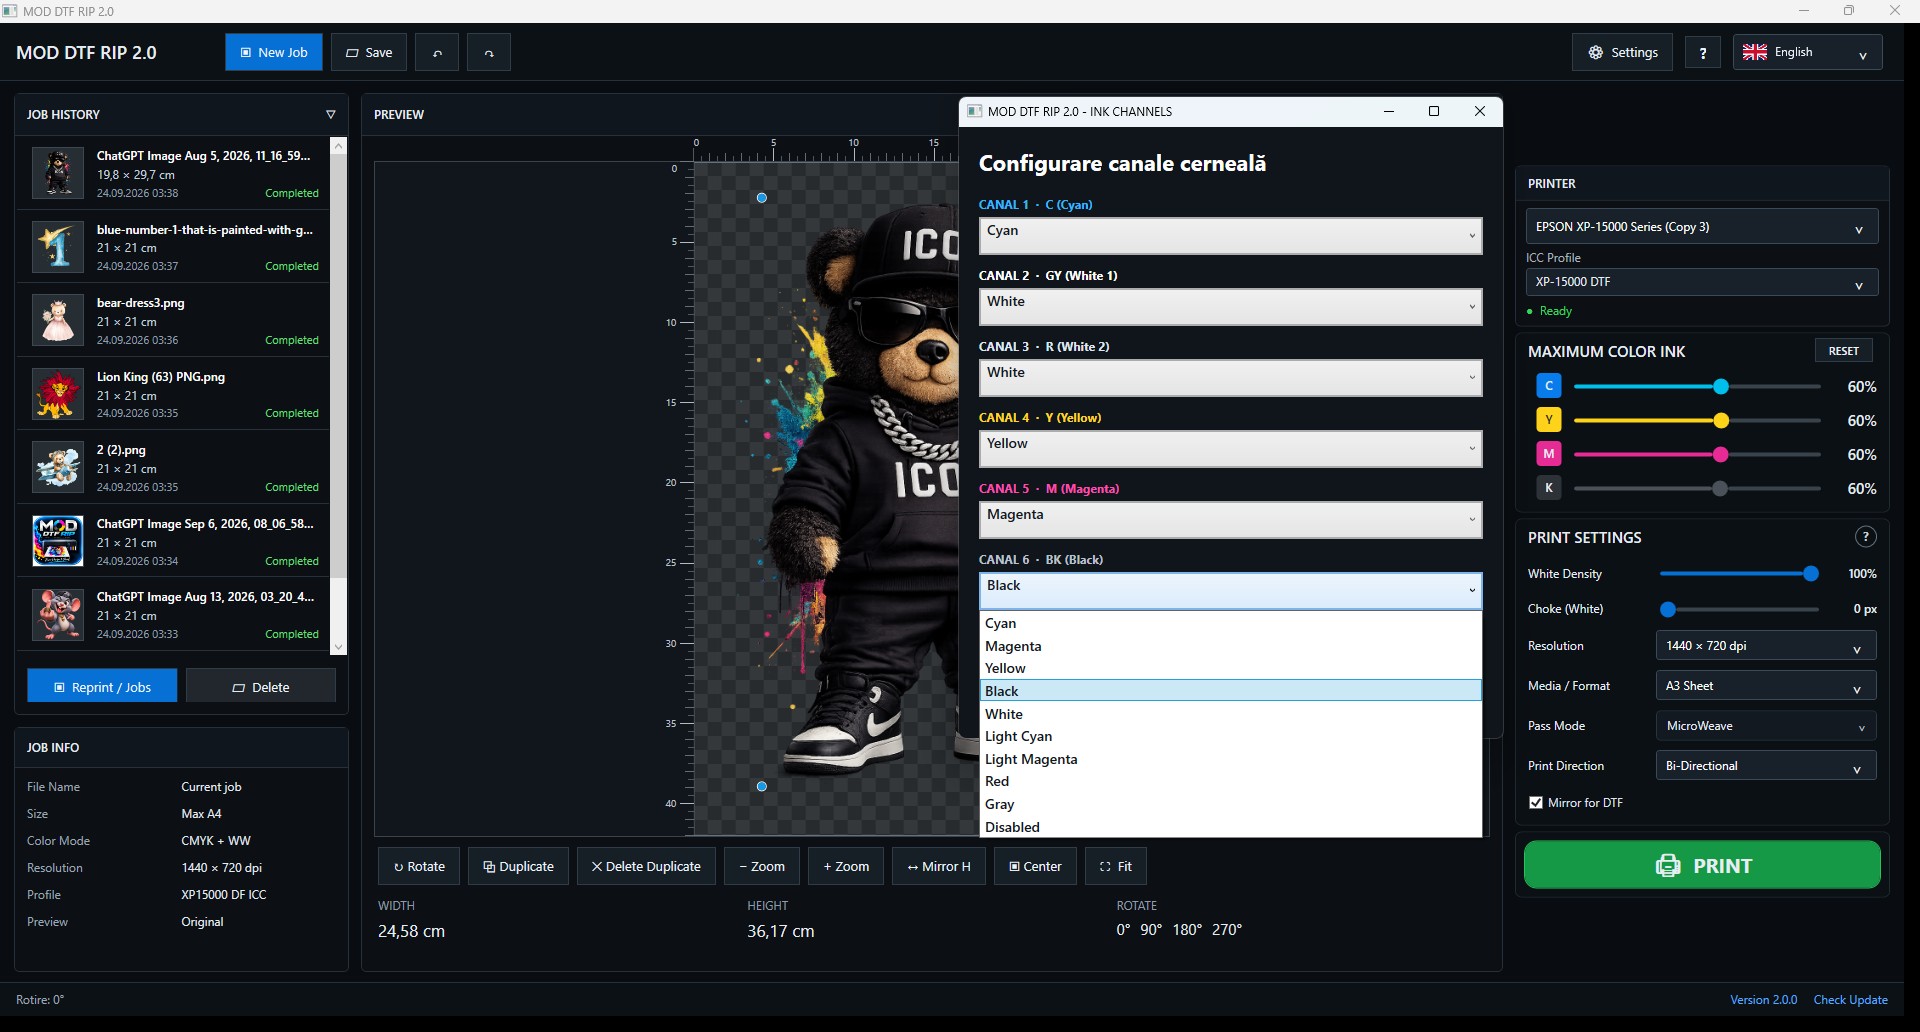Click the redo arrow icon in top toolbar
Viewport: 1920px width, 1032px height.
point(489,53)
